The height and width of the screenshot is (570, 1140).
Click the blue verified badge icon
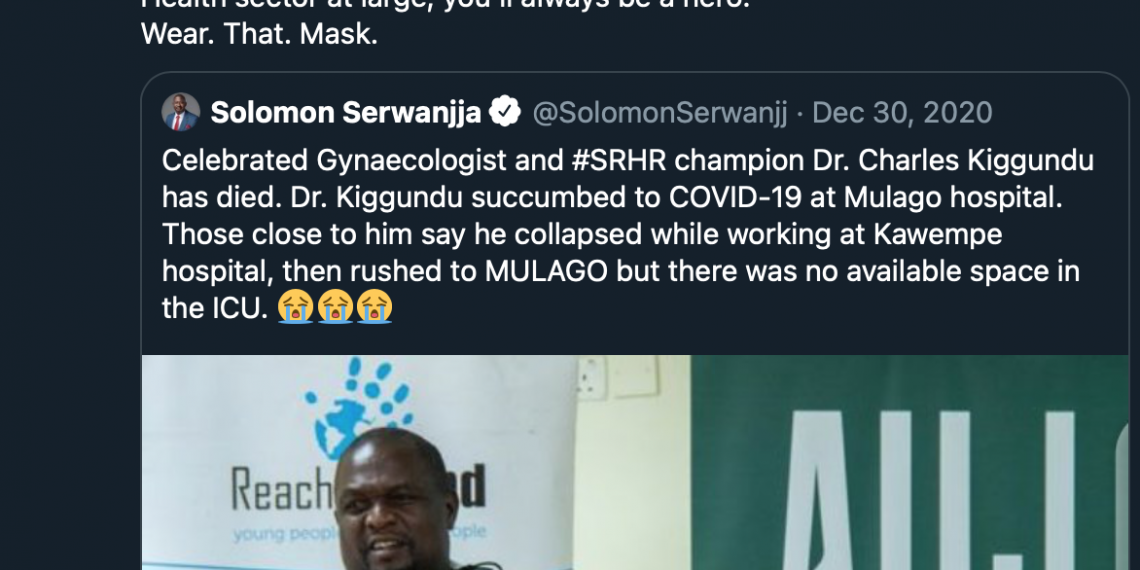click(x=504, y=112)
